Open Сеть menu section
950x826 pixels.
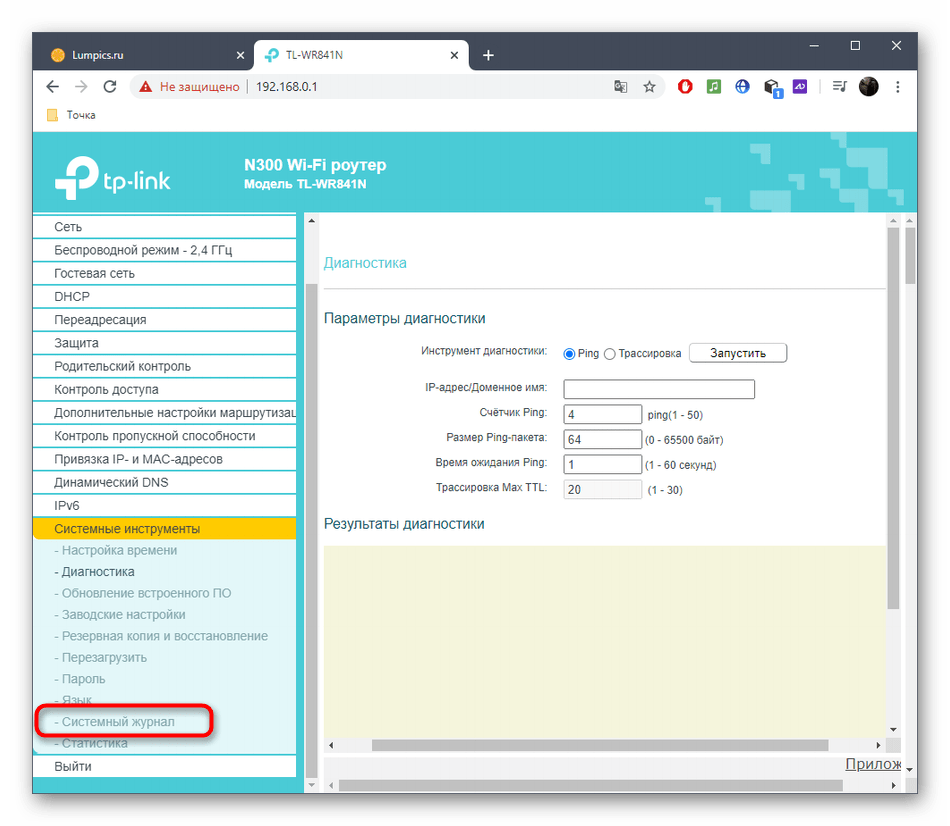[x=164, y=227]
